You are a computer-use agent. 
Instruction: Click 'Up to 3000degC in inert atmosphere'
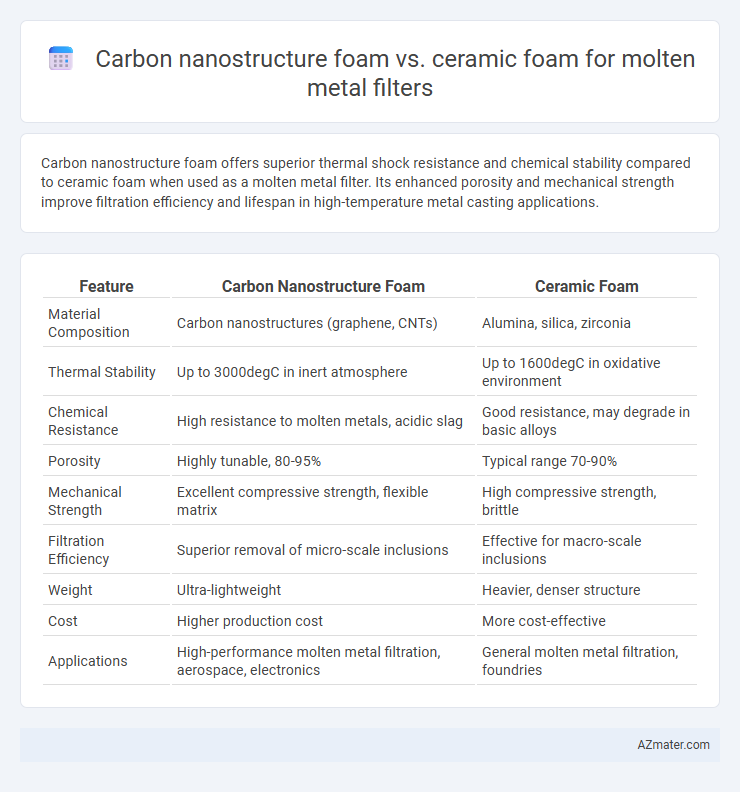[292, 372]
